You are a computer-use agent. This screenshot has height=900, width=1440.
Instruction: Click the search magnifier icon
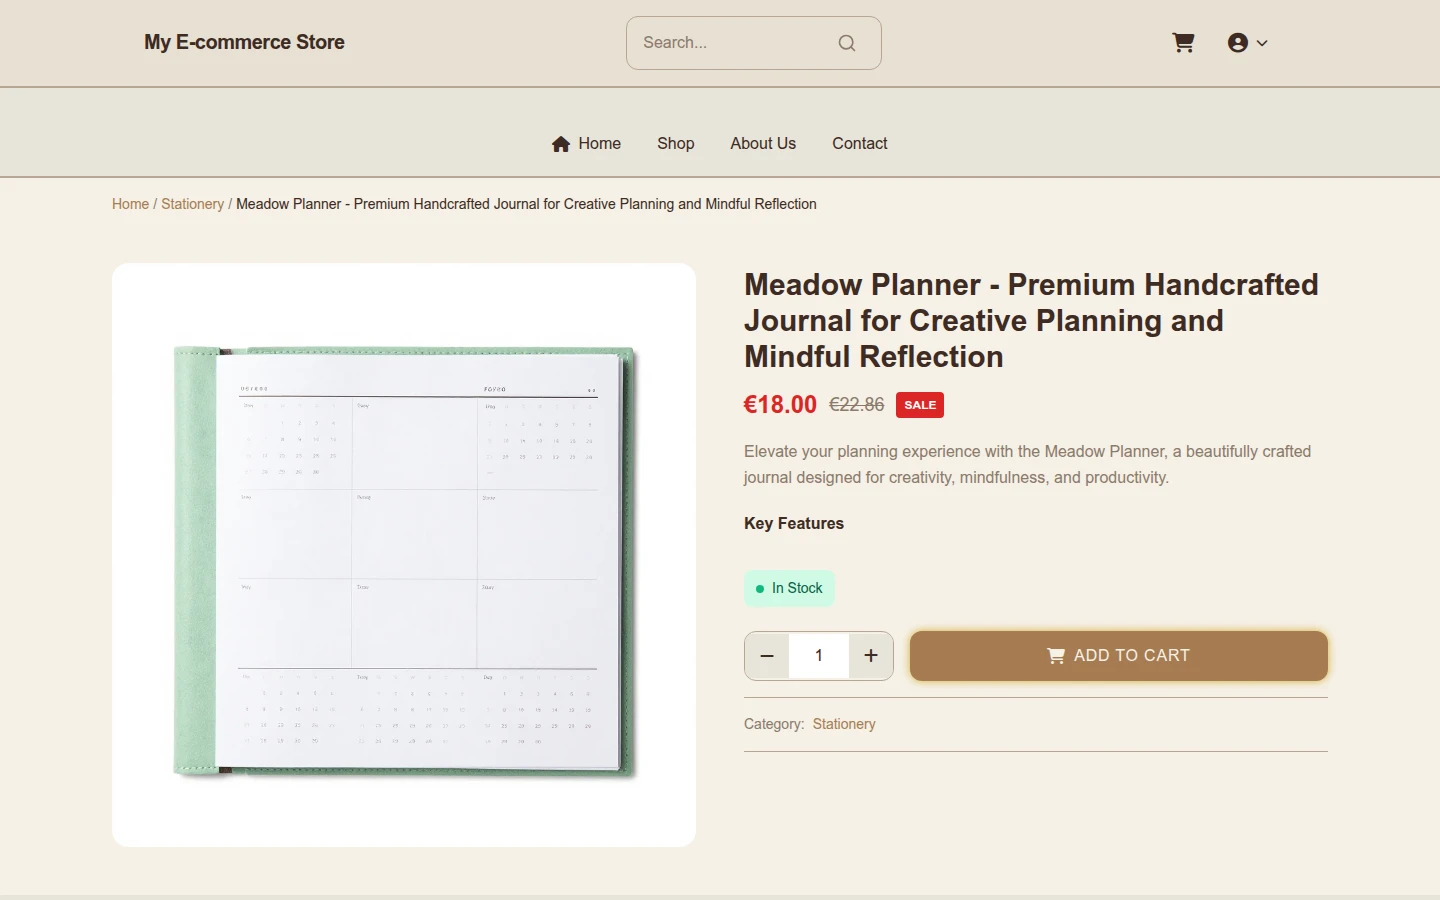[x=847, y=43]
